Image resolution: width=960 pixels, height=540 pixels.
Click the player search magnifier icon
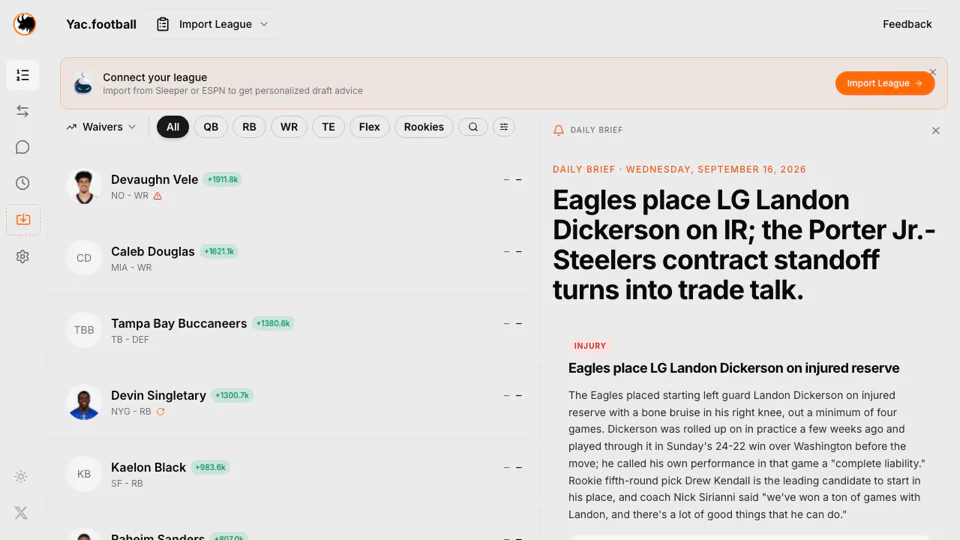[473, 127]
